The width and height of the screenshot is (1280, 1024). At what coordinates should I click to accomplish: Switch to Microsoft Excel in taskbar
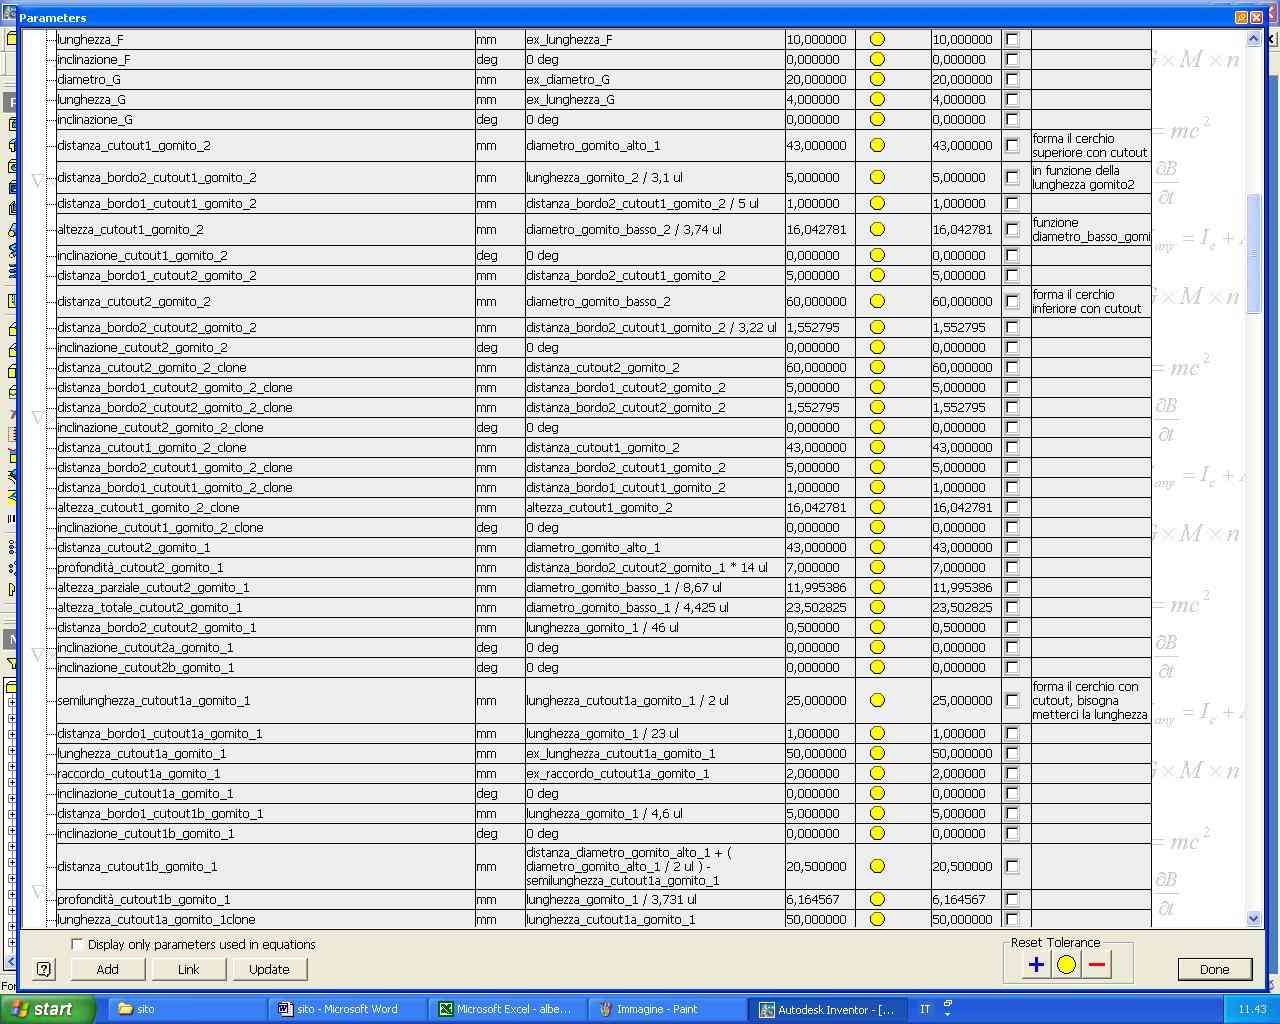click(506, 1009)
